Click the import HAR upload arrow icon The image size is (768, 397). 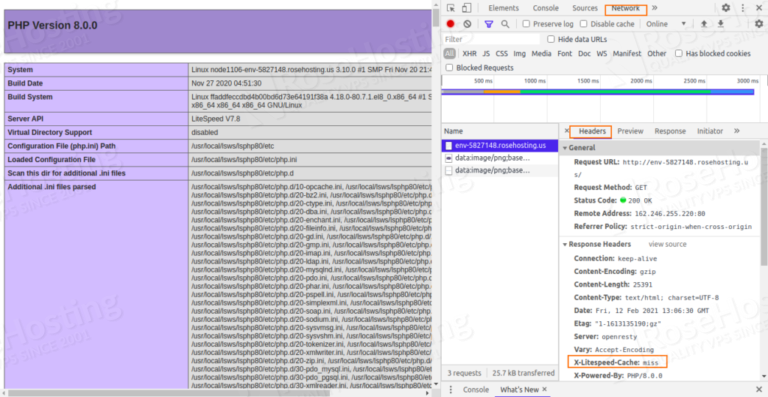704,24
